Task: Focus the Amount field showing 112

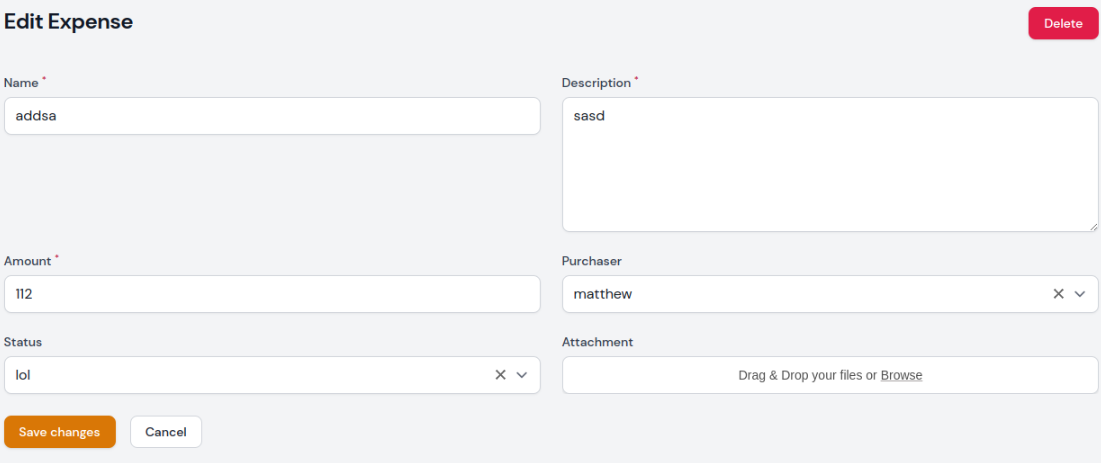Action: pyautogui.click(x=272, y=294)
